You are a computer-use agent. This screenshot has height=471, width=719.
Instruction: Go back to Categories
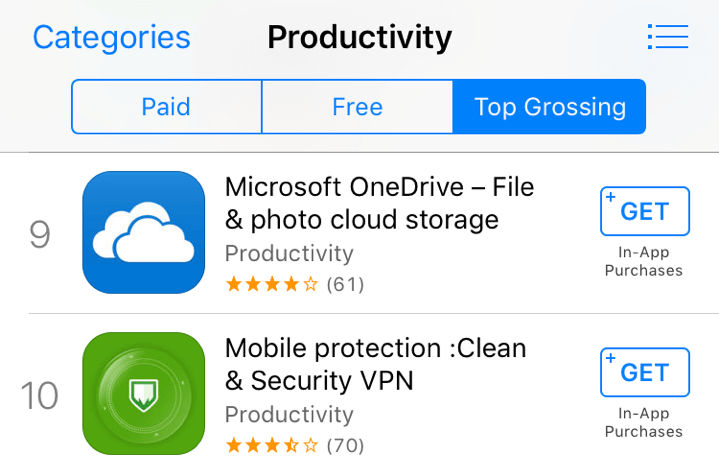pyautogui.click(x=111, y=38)
